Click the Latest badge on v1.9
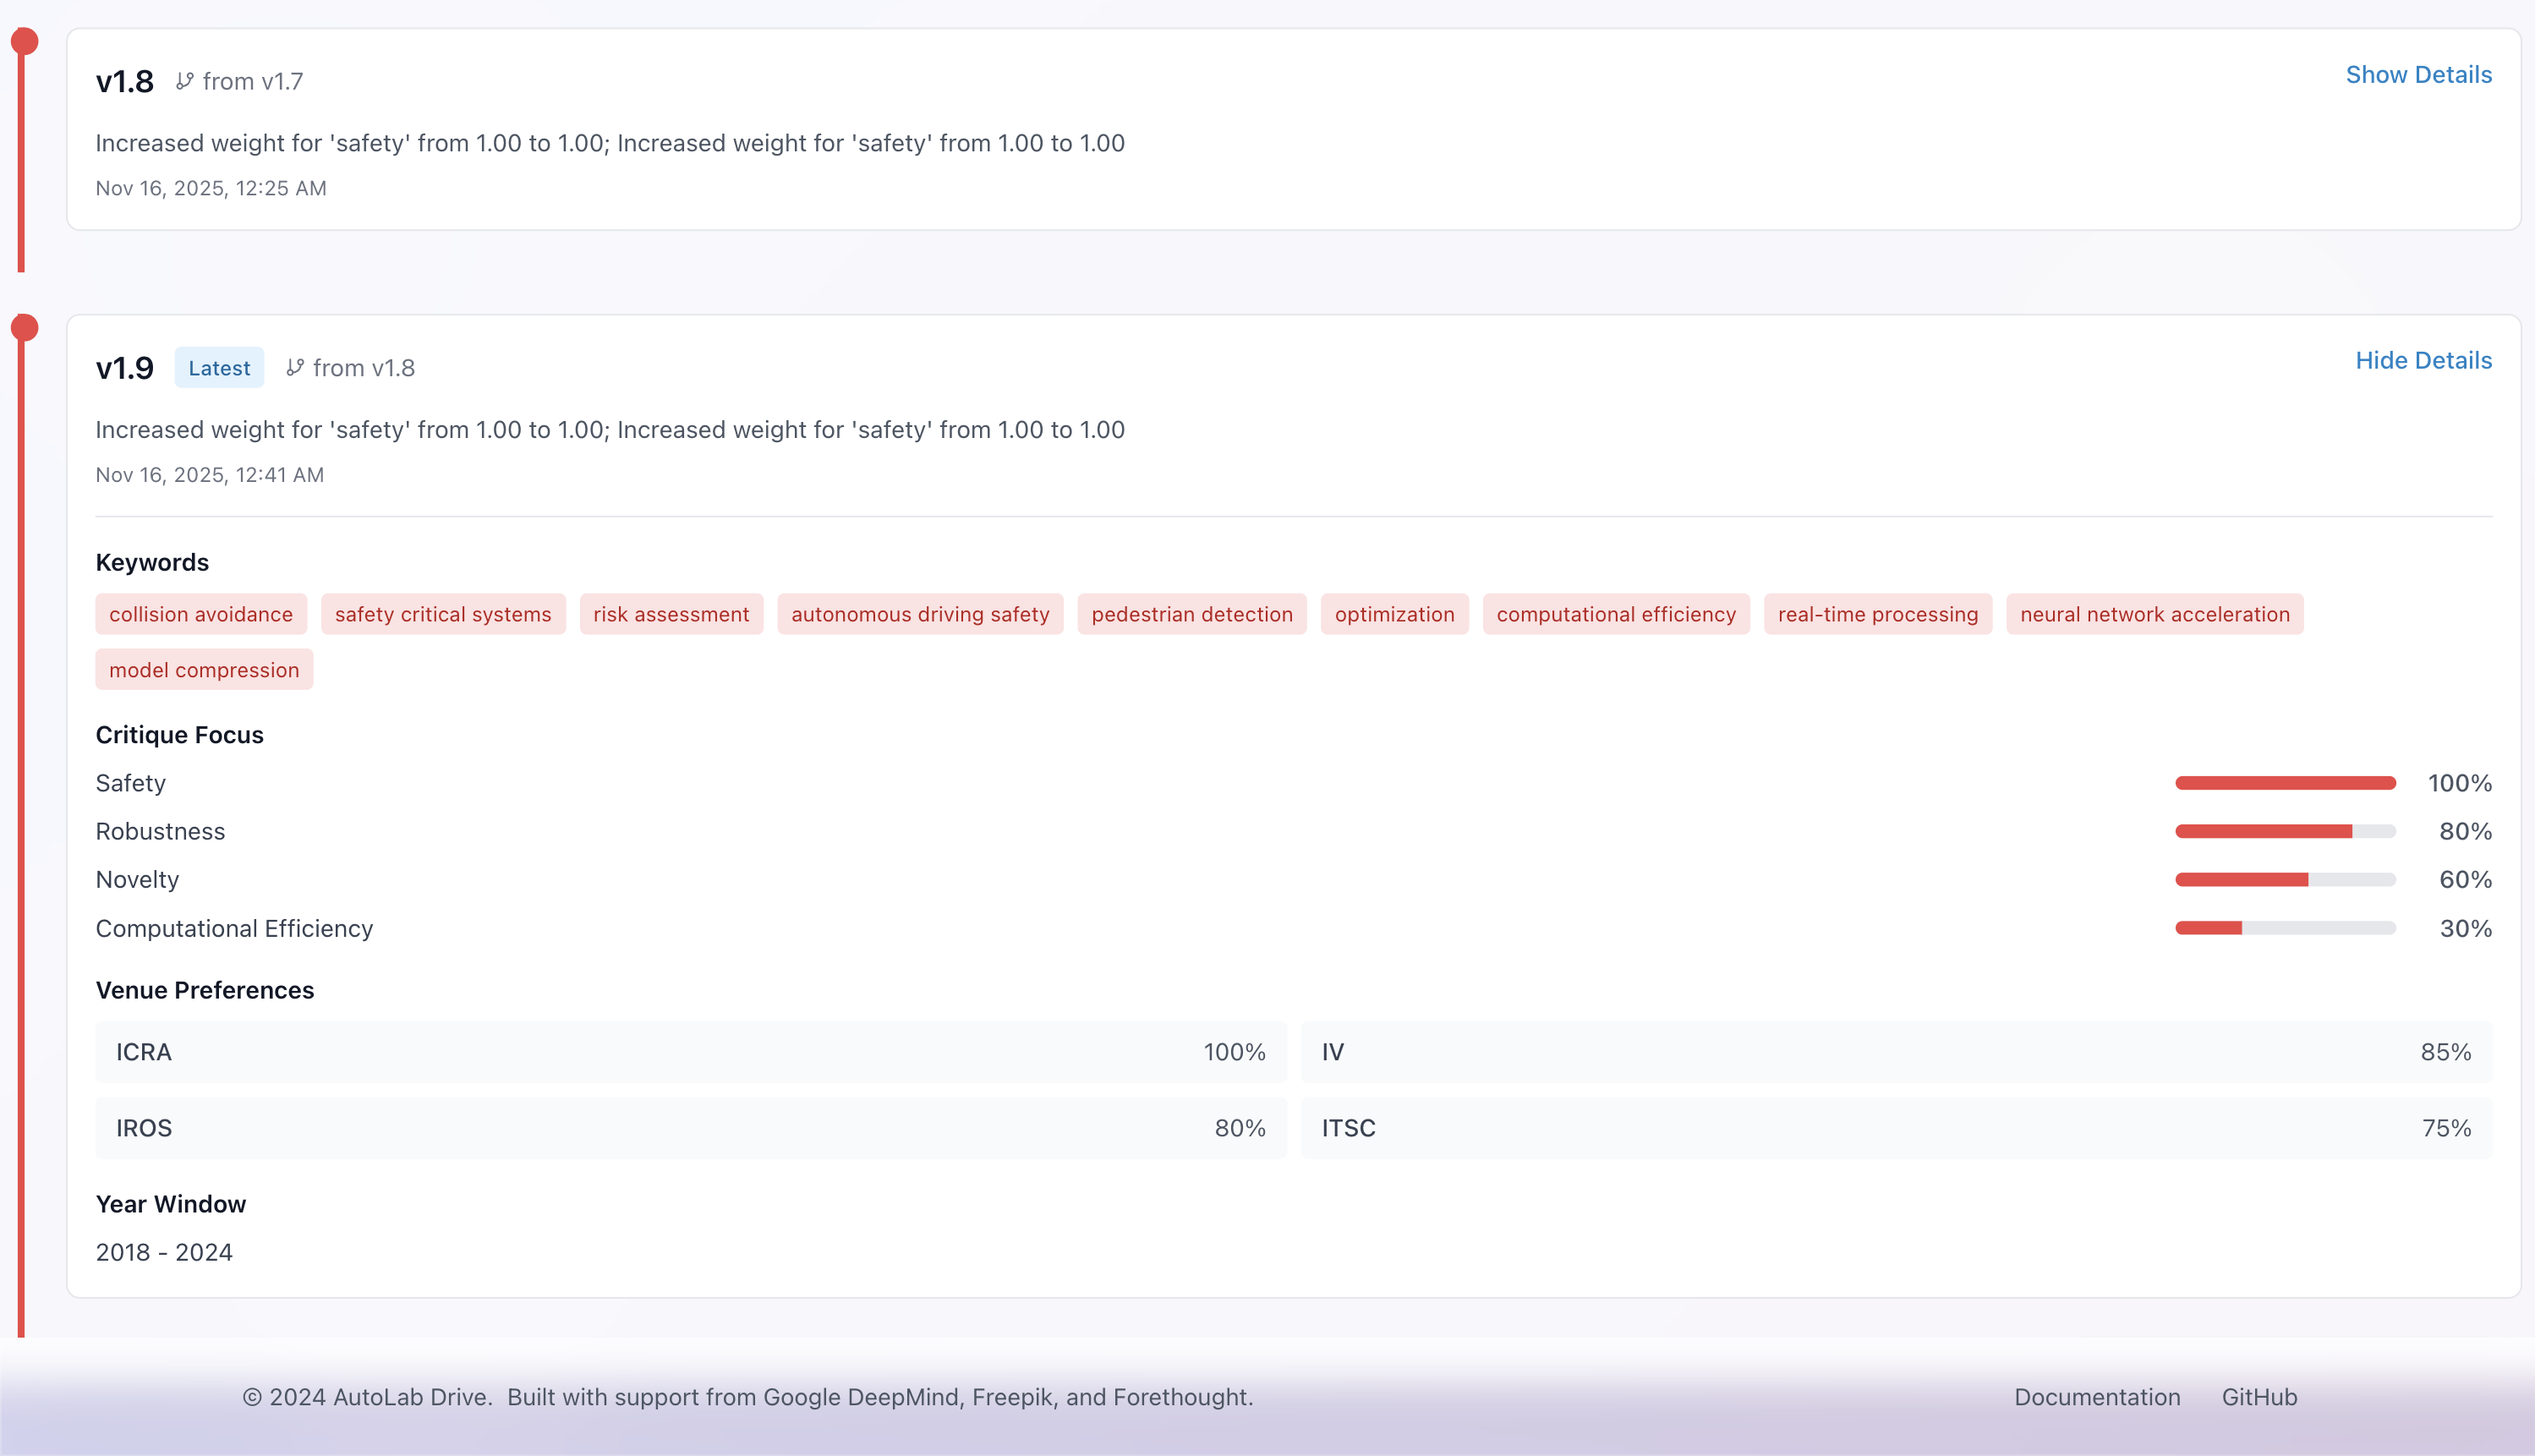Image resolution: width=2535 pixels, height=1456 pixels. [x=219, y=368]
